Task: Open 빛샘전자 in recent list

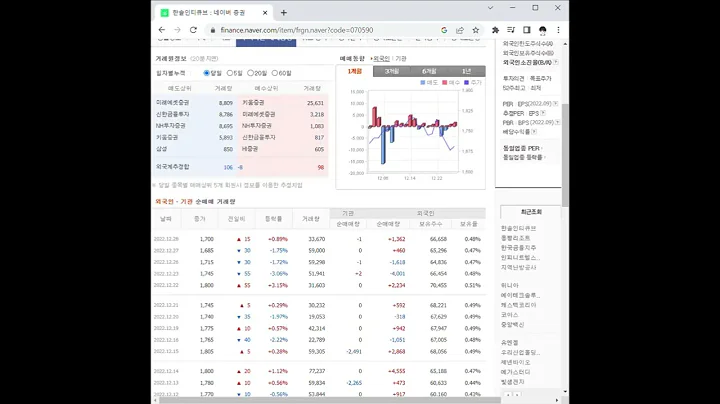Action: [512, 382]
